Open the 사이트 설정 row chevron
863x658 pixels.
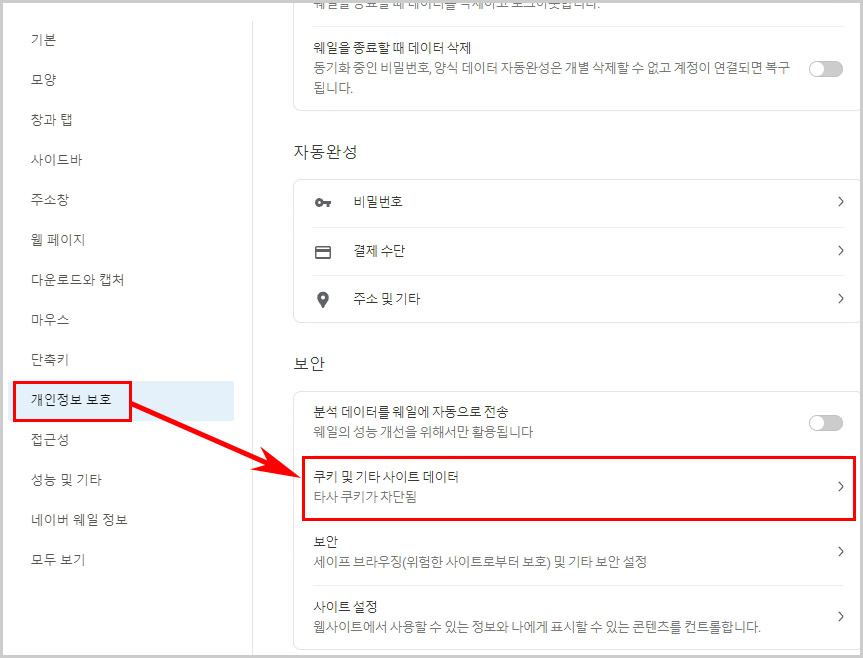pyautogui.click(x=840, y=616)
